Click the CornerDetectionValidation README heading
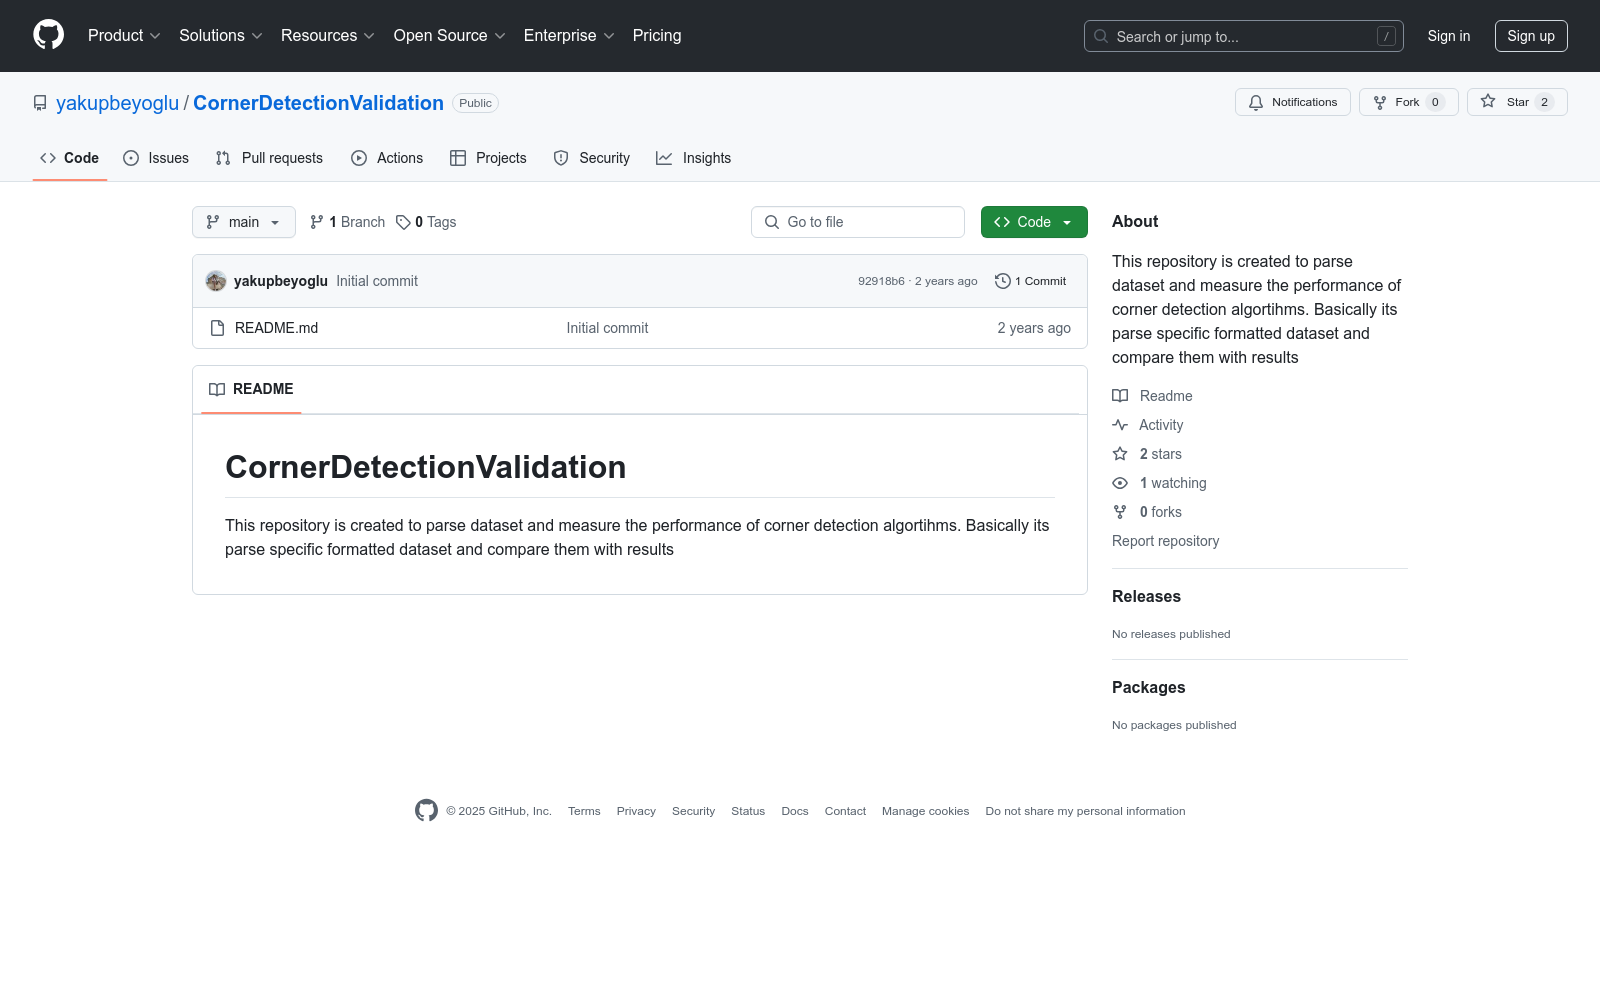 click(426, 467)
